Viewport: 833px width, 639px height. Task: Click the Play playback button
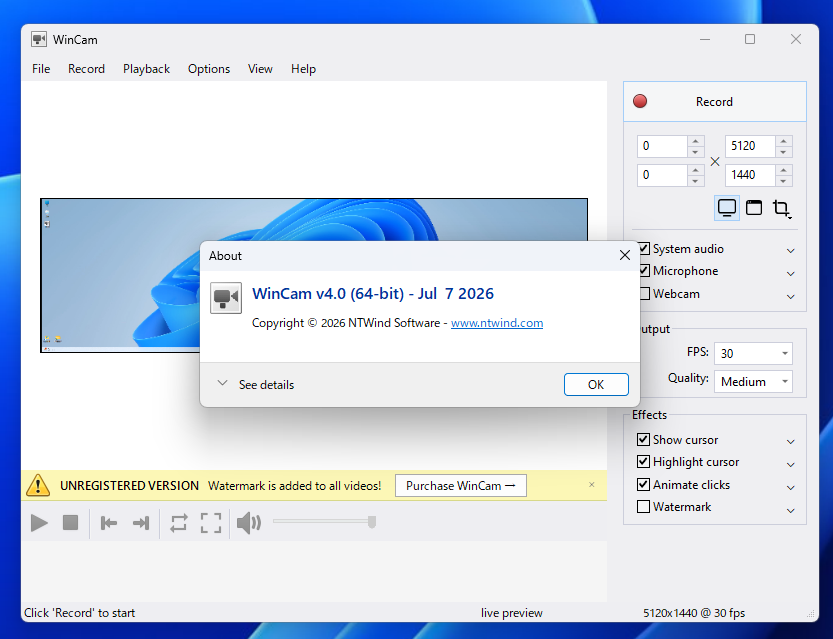[39, 523]
